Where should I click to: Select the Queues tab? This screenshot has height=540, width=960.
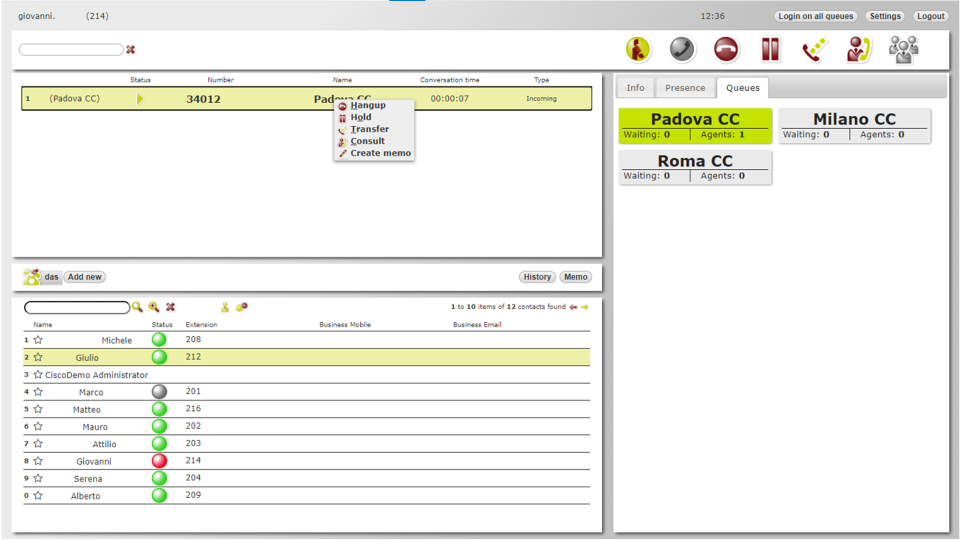(743, 88)
